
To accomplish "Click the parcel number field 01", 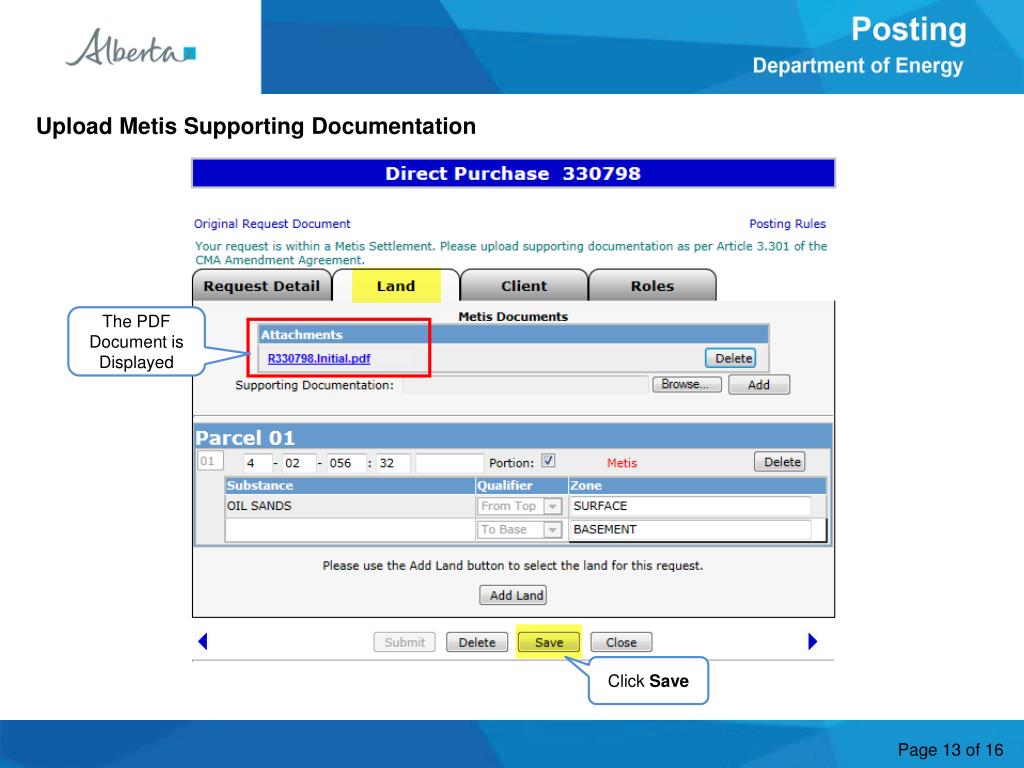I will tap(210, 461).
